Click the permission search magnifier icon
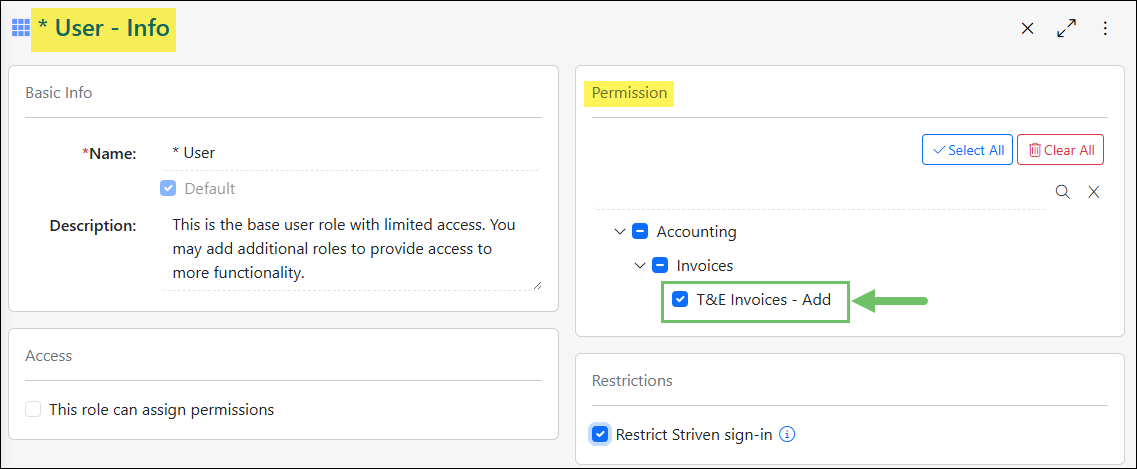1137x469 pixels. [x=1062, y=192]
